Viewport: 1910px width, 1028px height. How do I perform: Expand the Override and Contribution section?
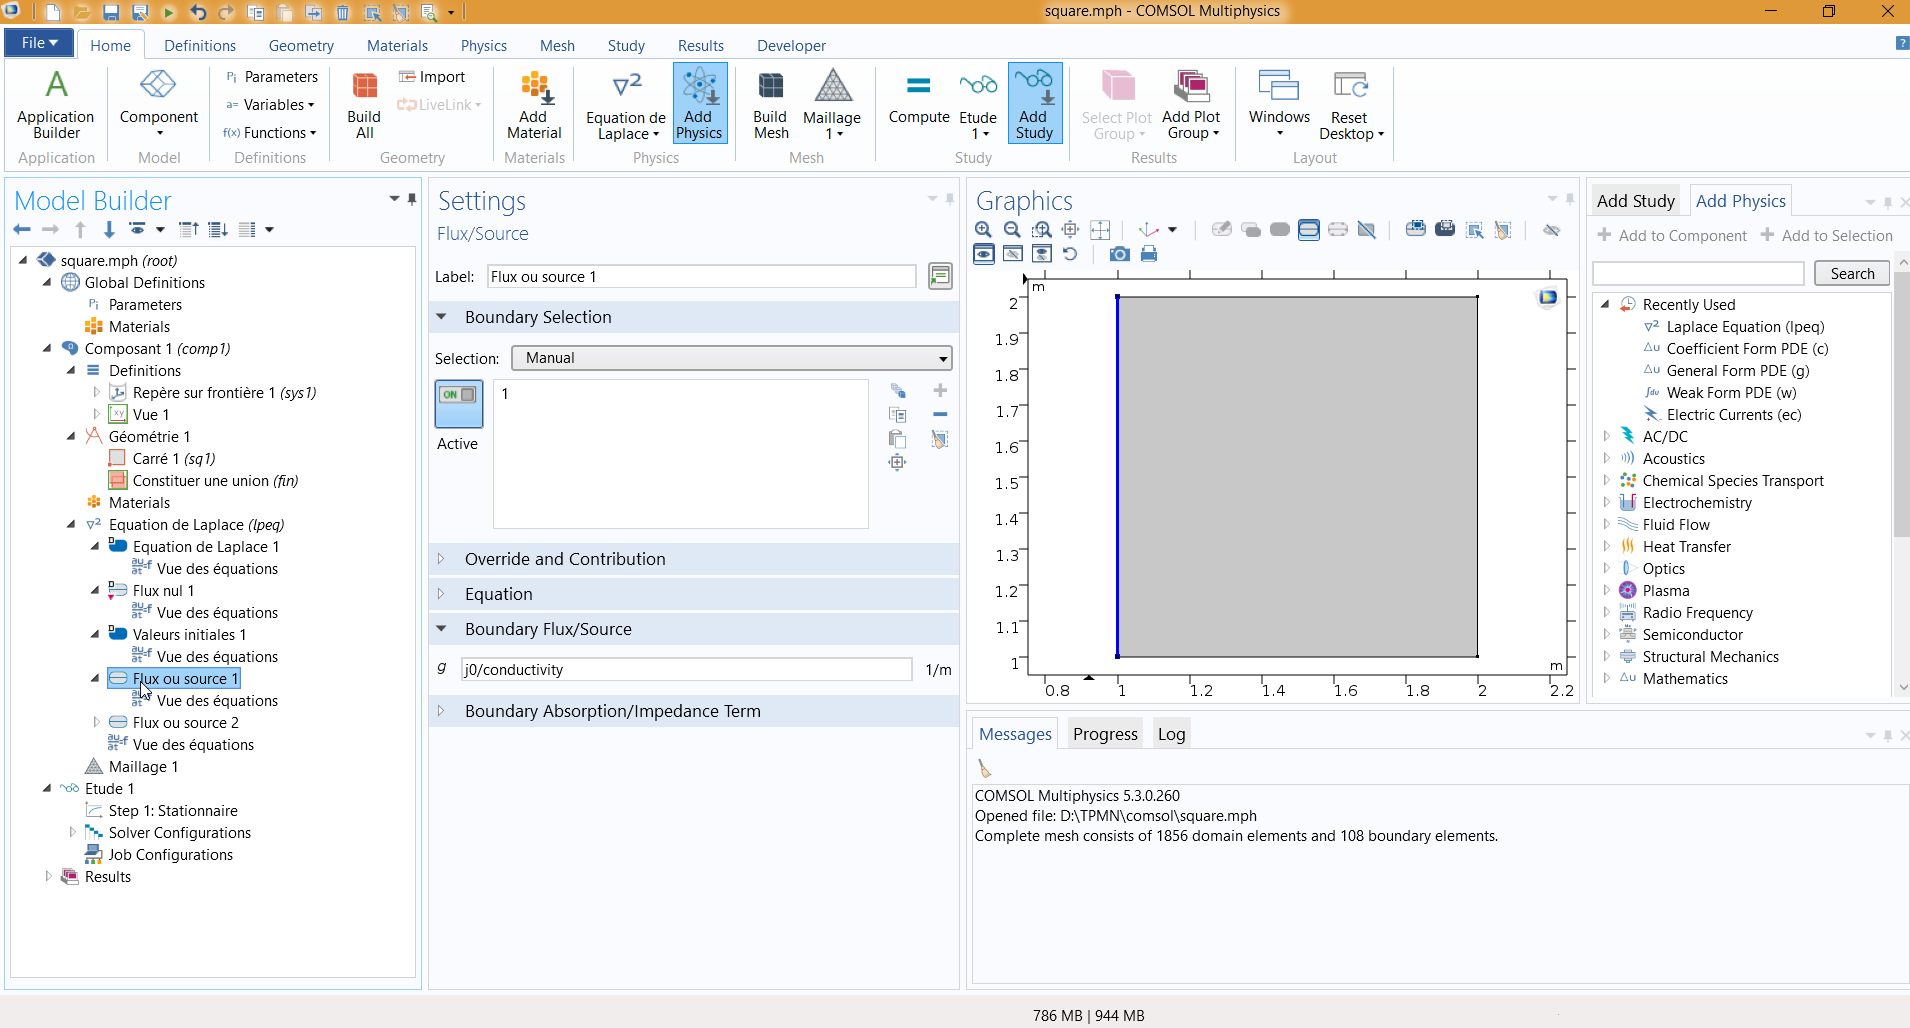point(565,559)
